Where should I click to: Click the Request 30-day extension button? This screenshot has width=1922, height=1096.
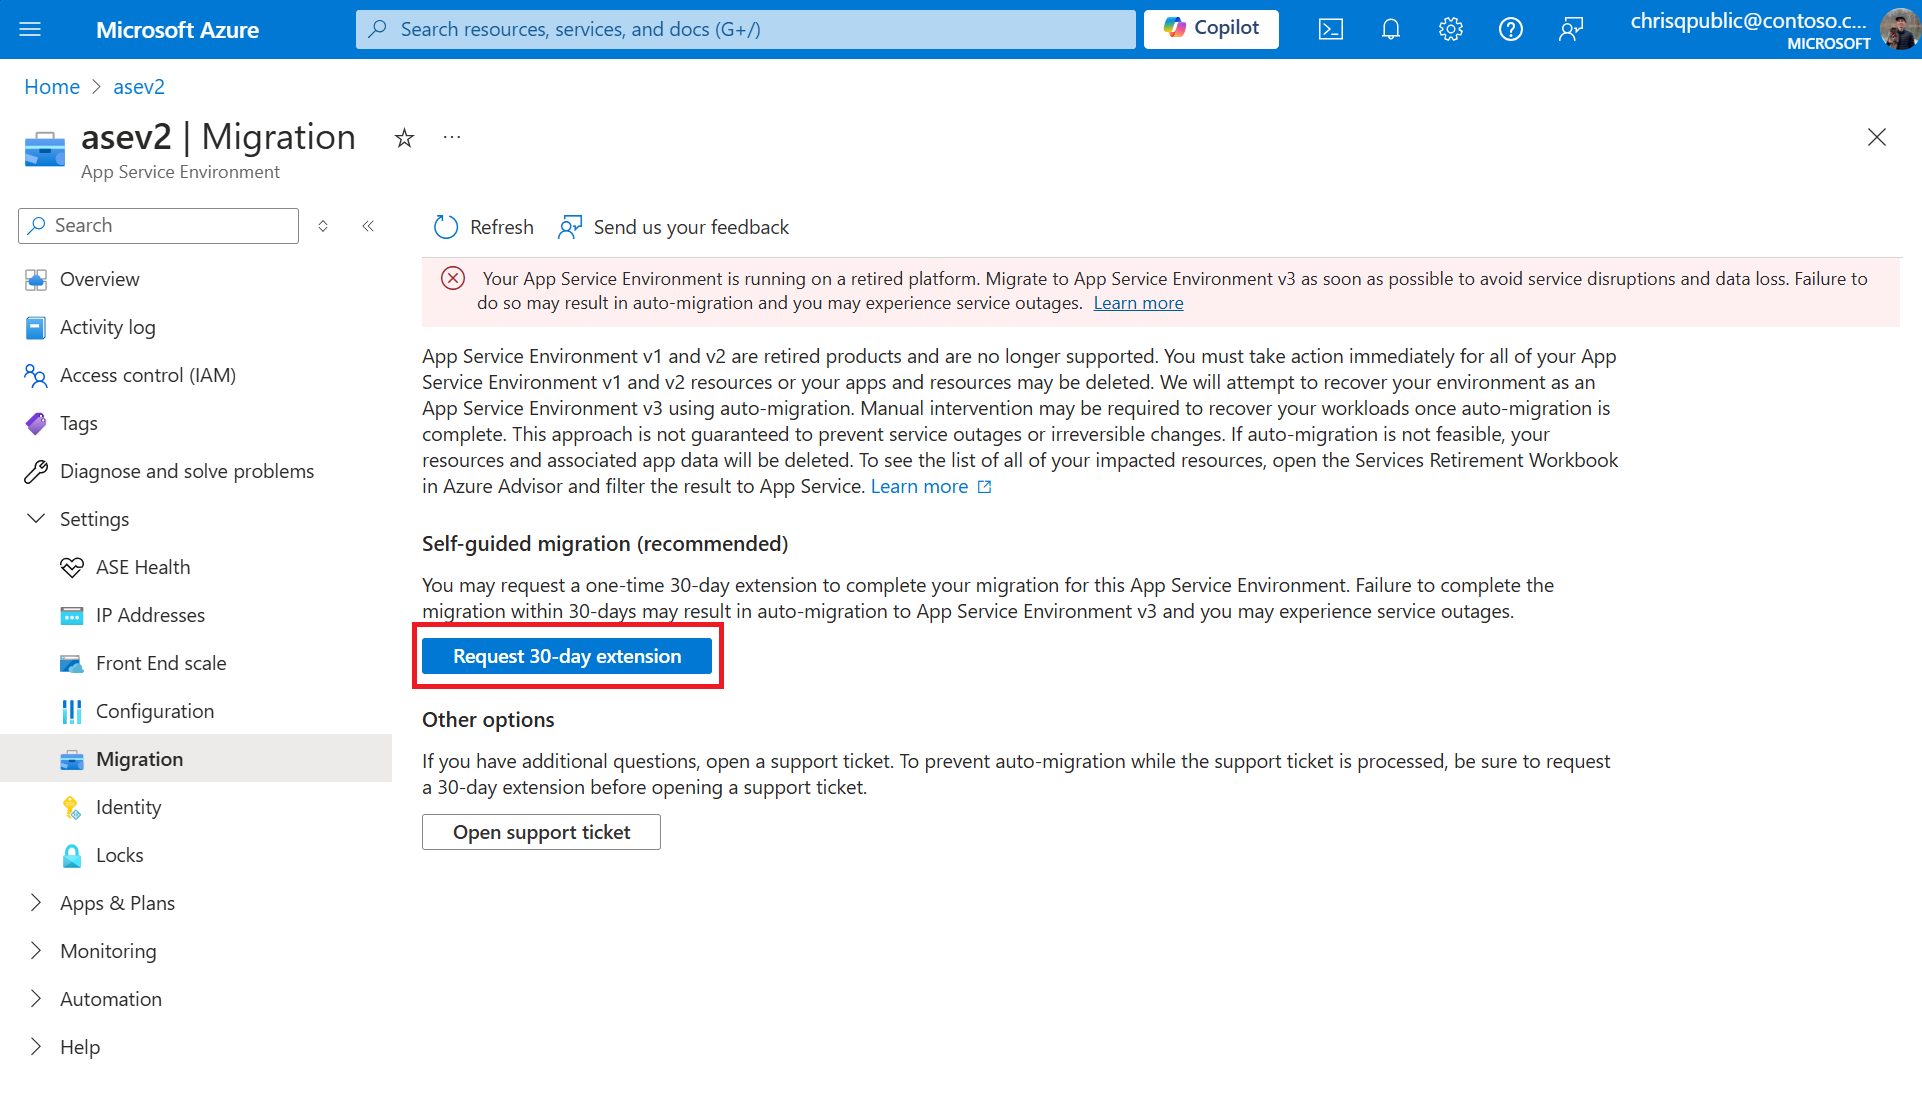(566, 655)
